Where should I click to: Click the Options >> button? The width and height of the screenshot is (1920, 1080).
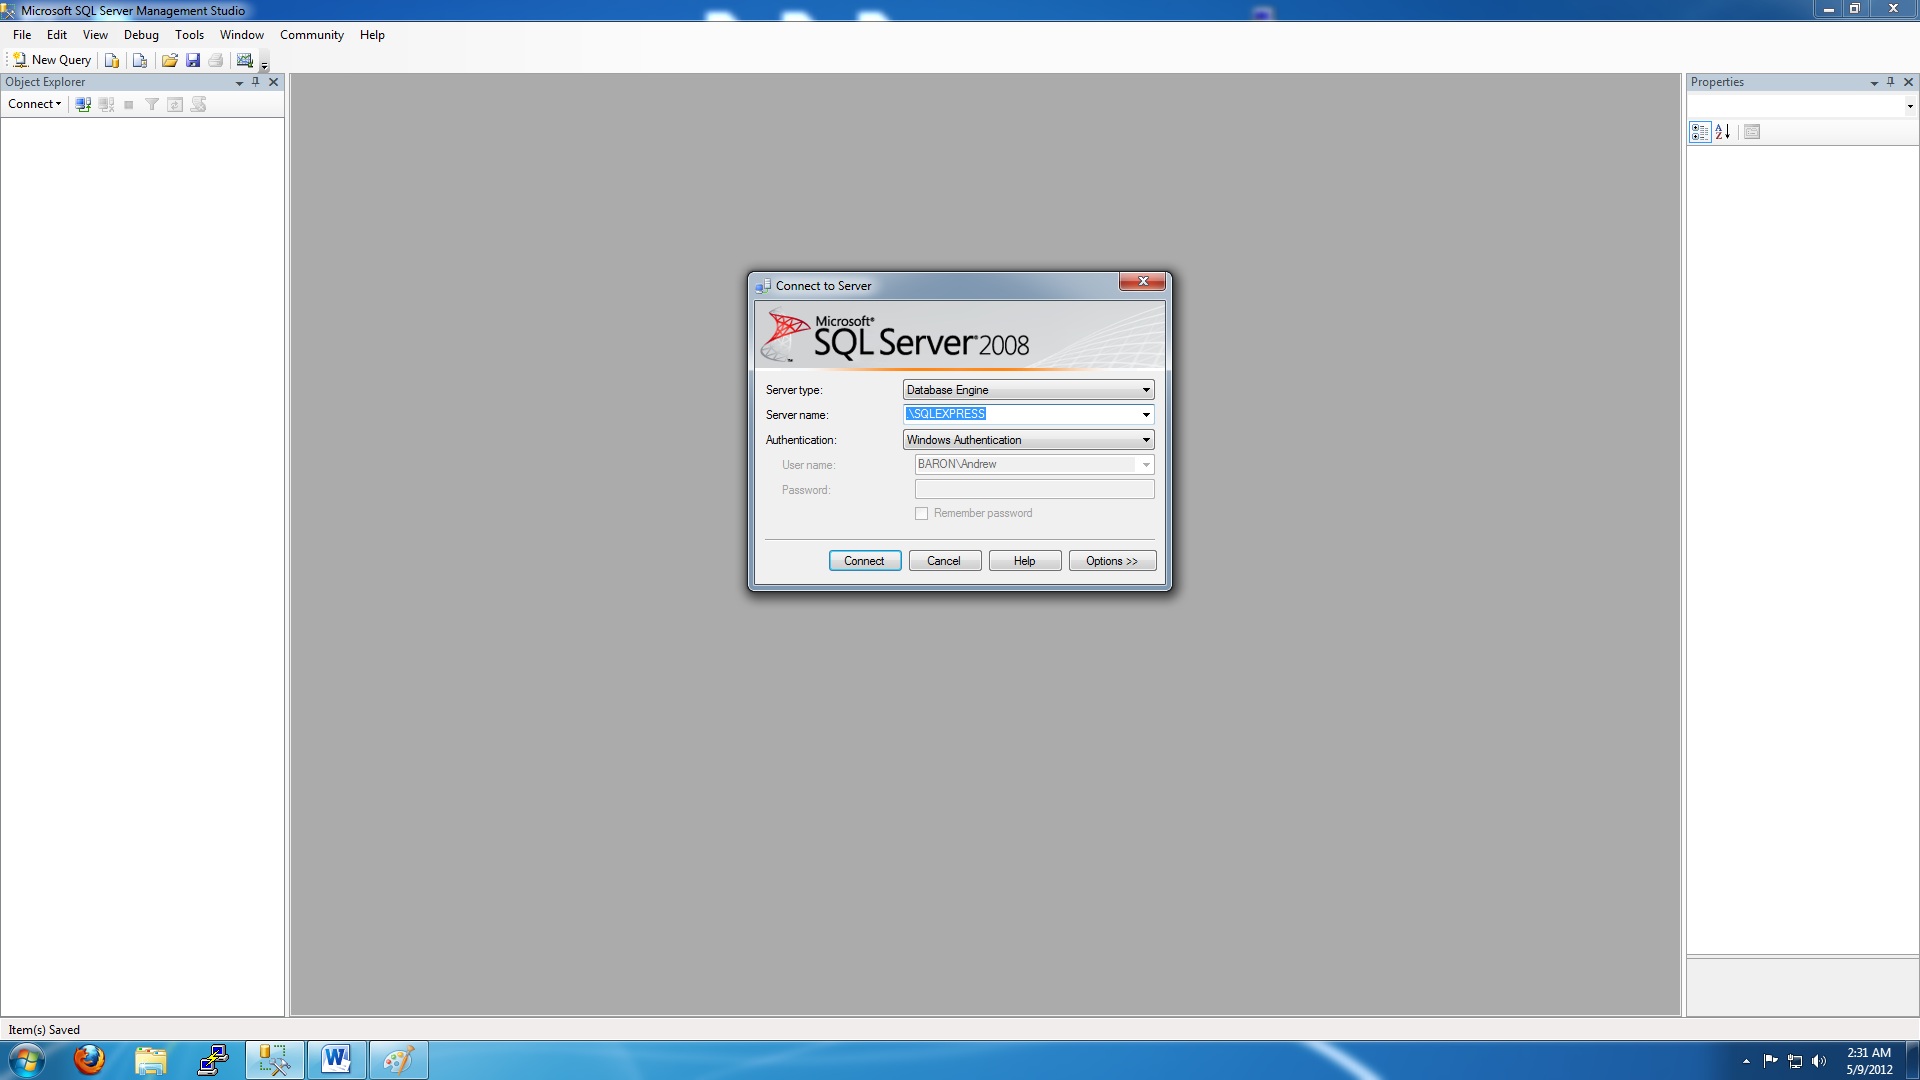(1113, 561)
